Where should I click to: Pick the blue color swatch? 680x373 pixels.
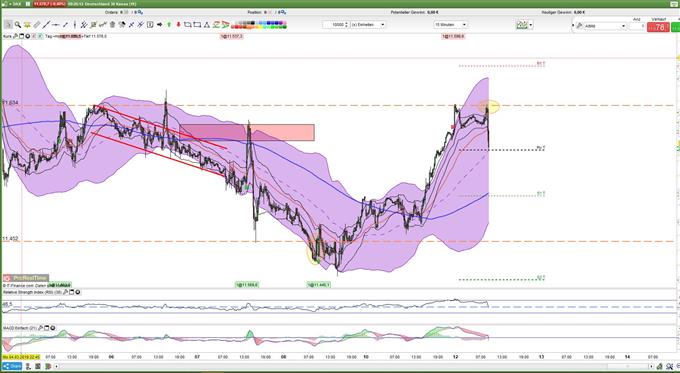(x=272, y=23)
